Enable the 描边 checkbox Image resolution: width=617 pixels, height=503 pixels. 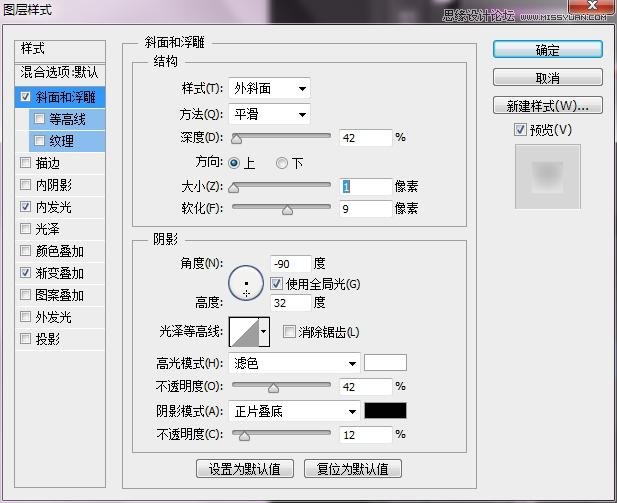tap(25, 163)
